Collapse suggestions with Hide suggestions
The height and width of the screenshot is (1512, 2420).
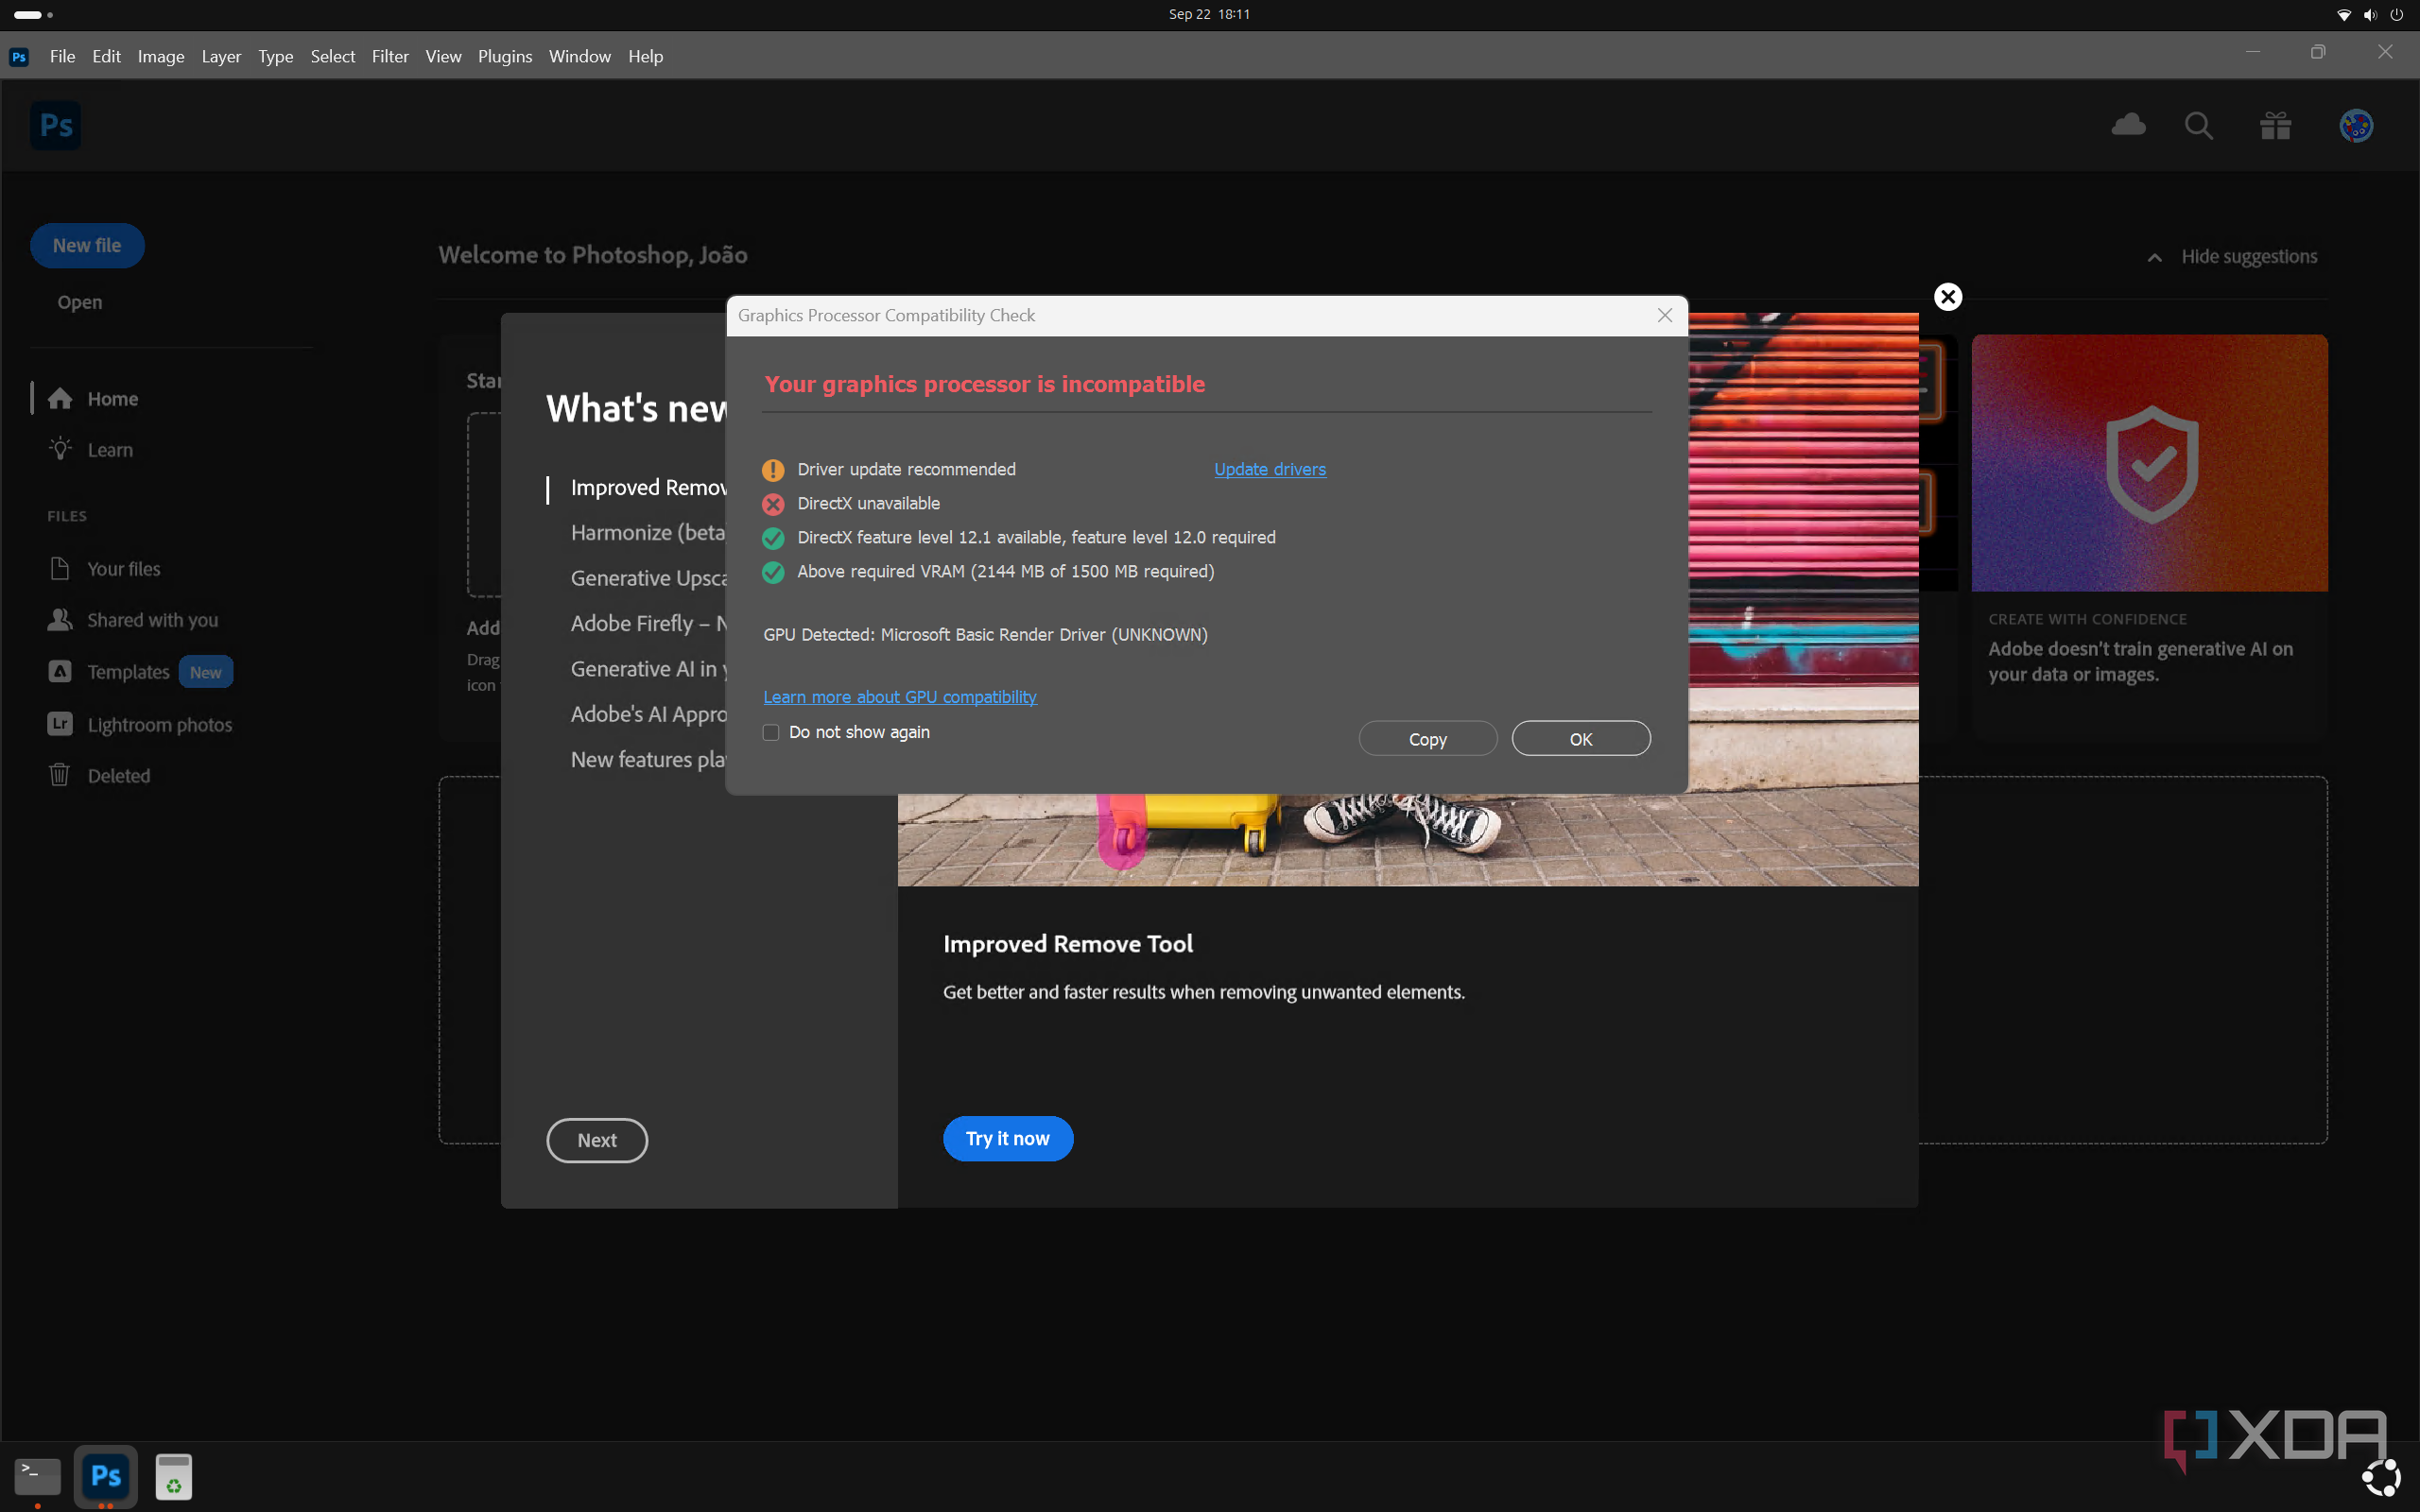(2249, 256)
